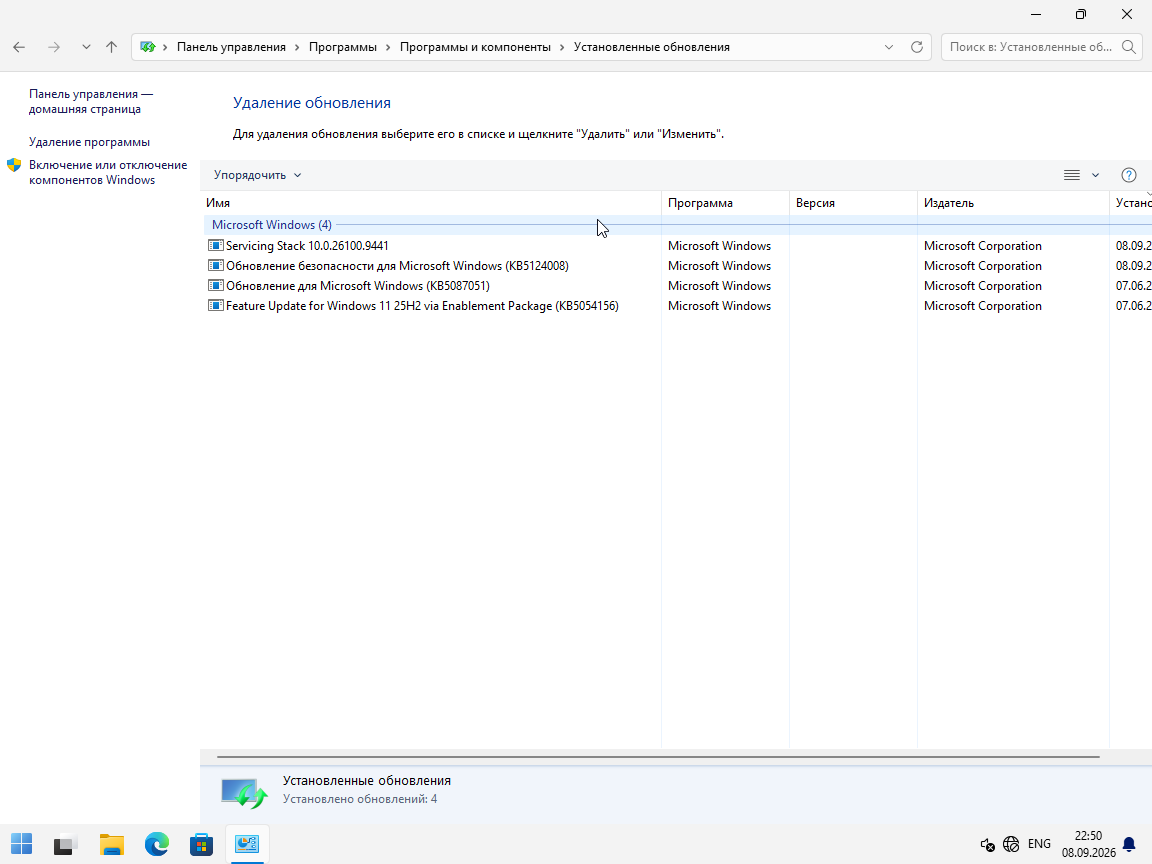1152x864 pixels.
Task: Open recent locations chevron near navigation arrows
Action: coord(86,47)
